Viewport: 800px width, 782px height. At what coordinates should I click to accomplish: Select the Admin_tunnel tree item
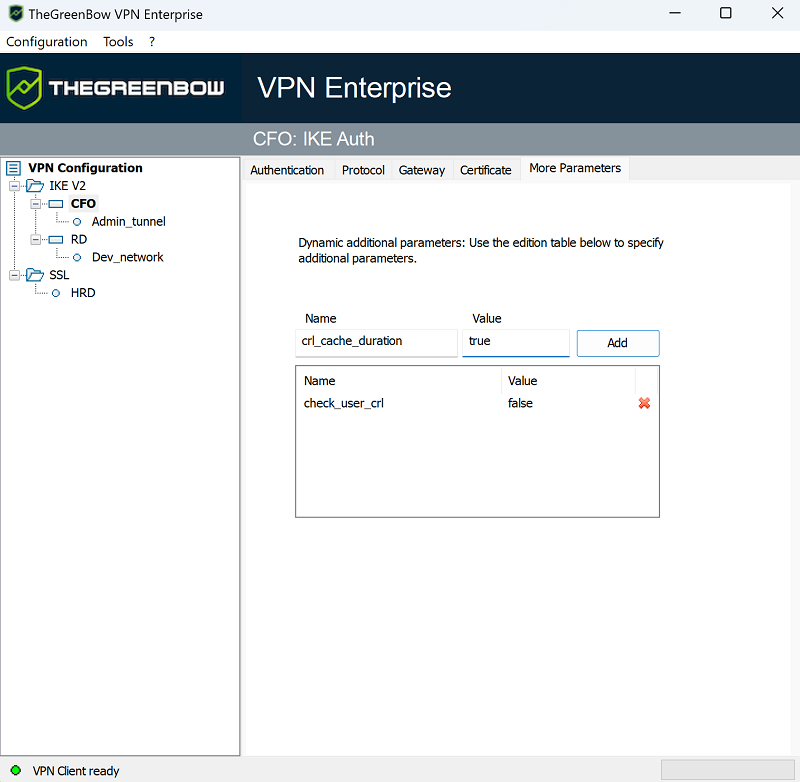click(129, 221)
